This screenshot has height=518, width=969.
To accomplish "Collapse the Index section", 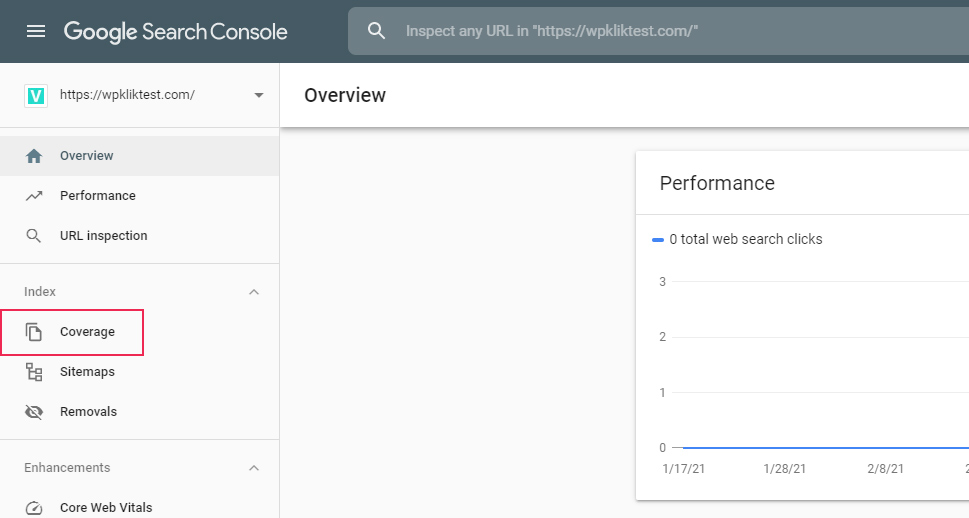I will point(254,292).
